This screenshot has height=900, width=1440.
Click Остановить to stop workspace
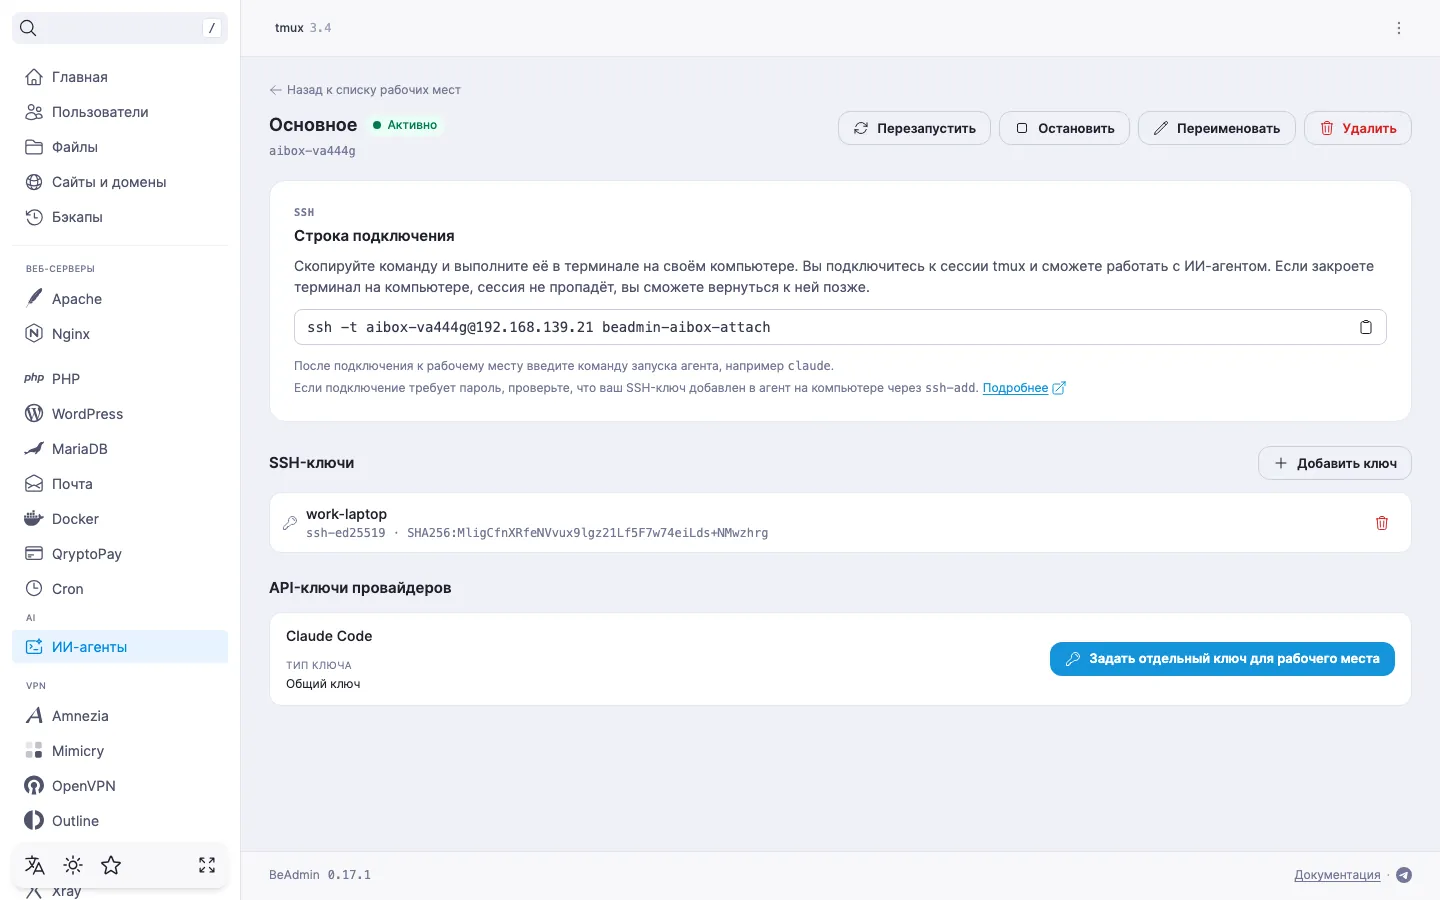tap(1064, 128)
